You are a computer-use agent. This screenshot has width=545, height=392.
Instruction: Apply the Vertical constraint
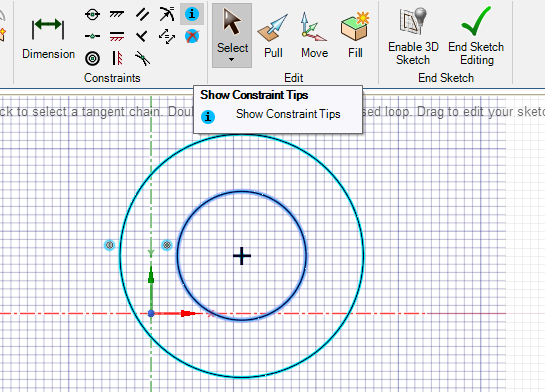coord(117,58)
